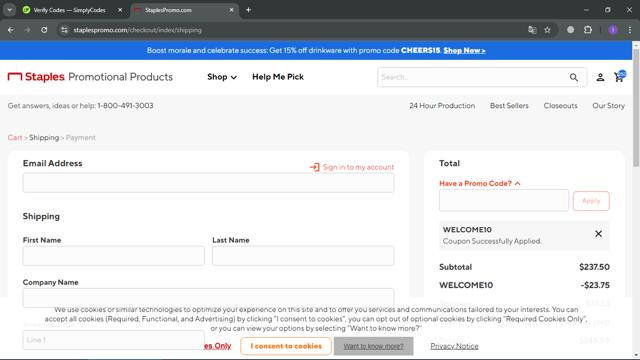Open Closeouts

(560, 106)
